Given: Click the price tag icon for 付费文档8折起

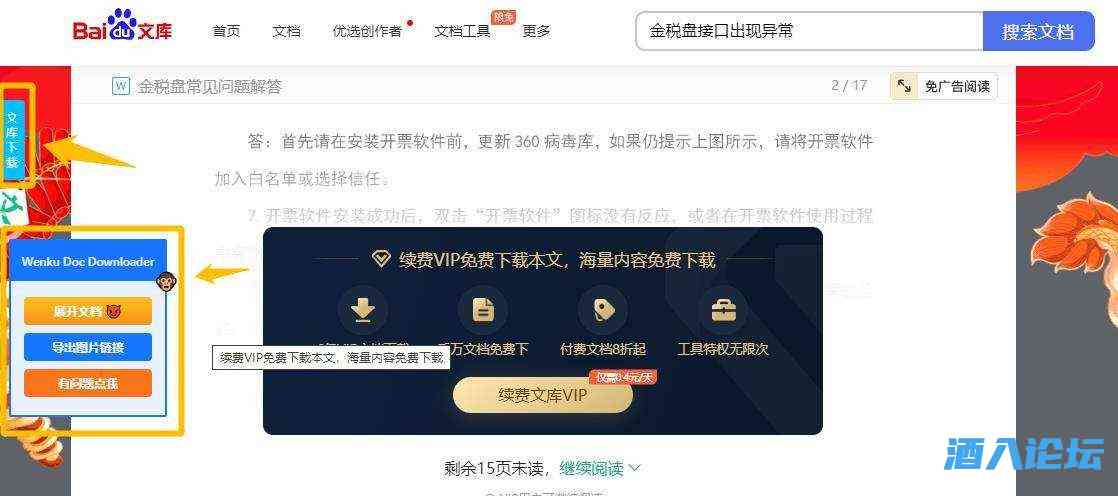Looking at the screenshot, I should tap(603, 310).
